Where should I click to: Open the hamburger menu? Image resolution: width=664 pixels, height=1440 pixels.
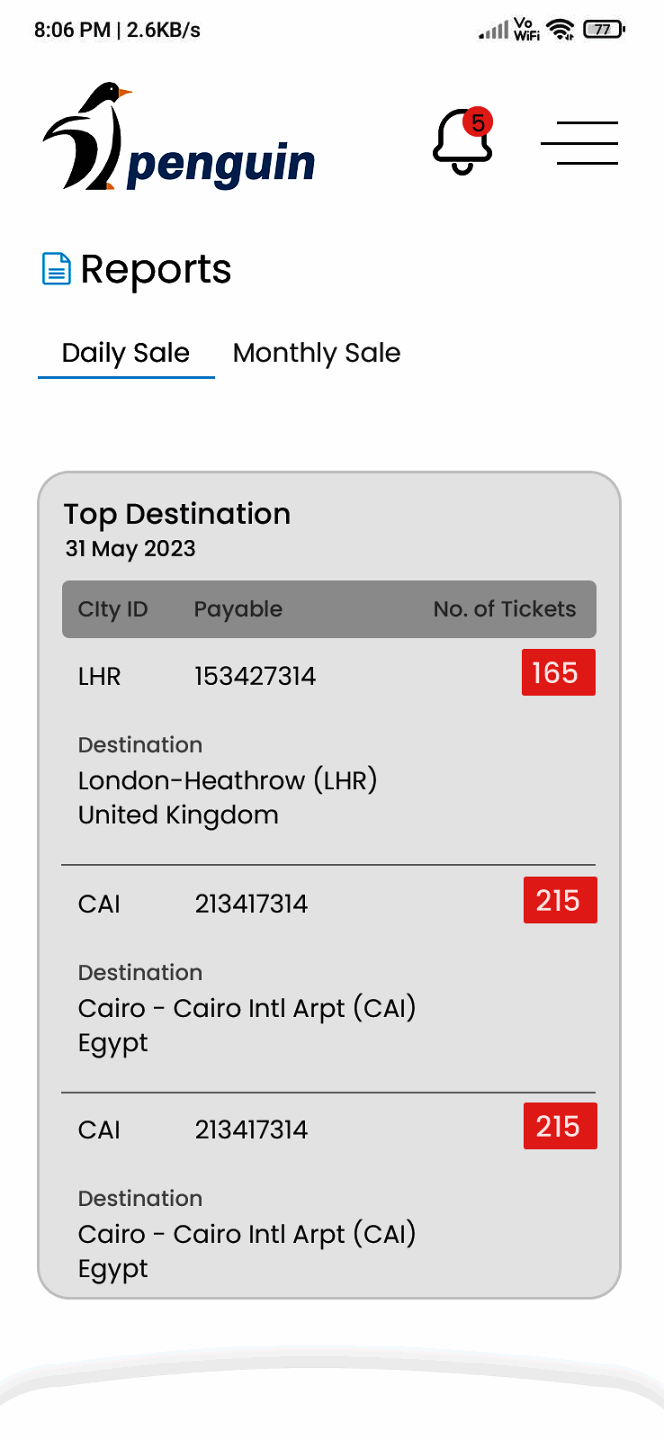click(x=579, y=143)
